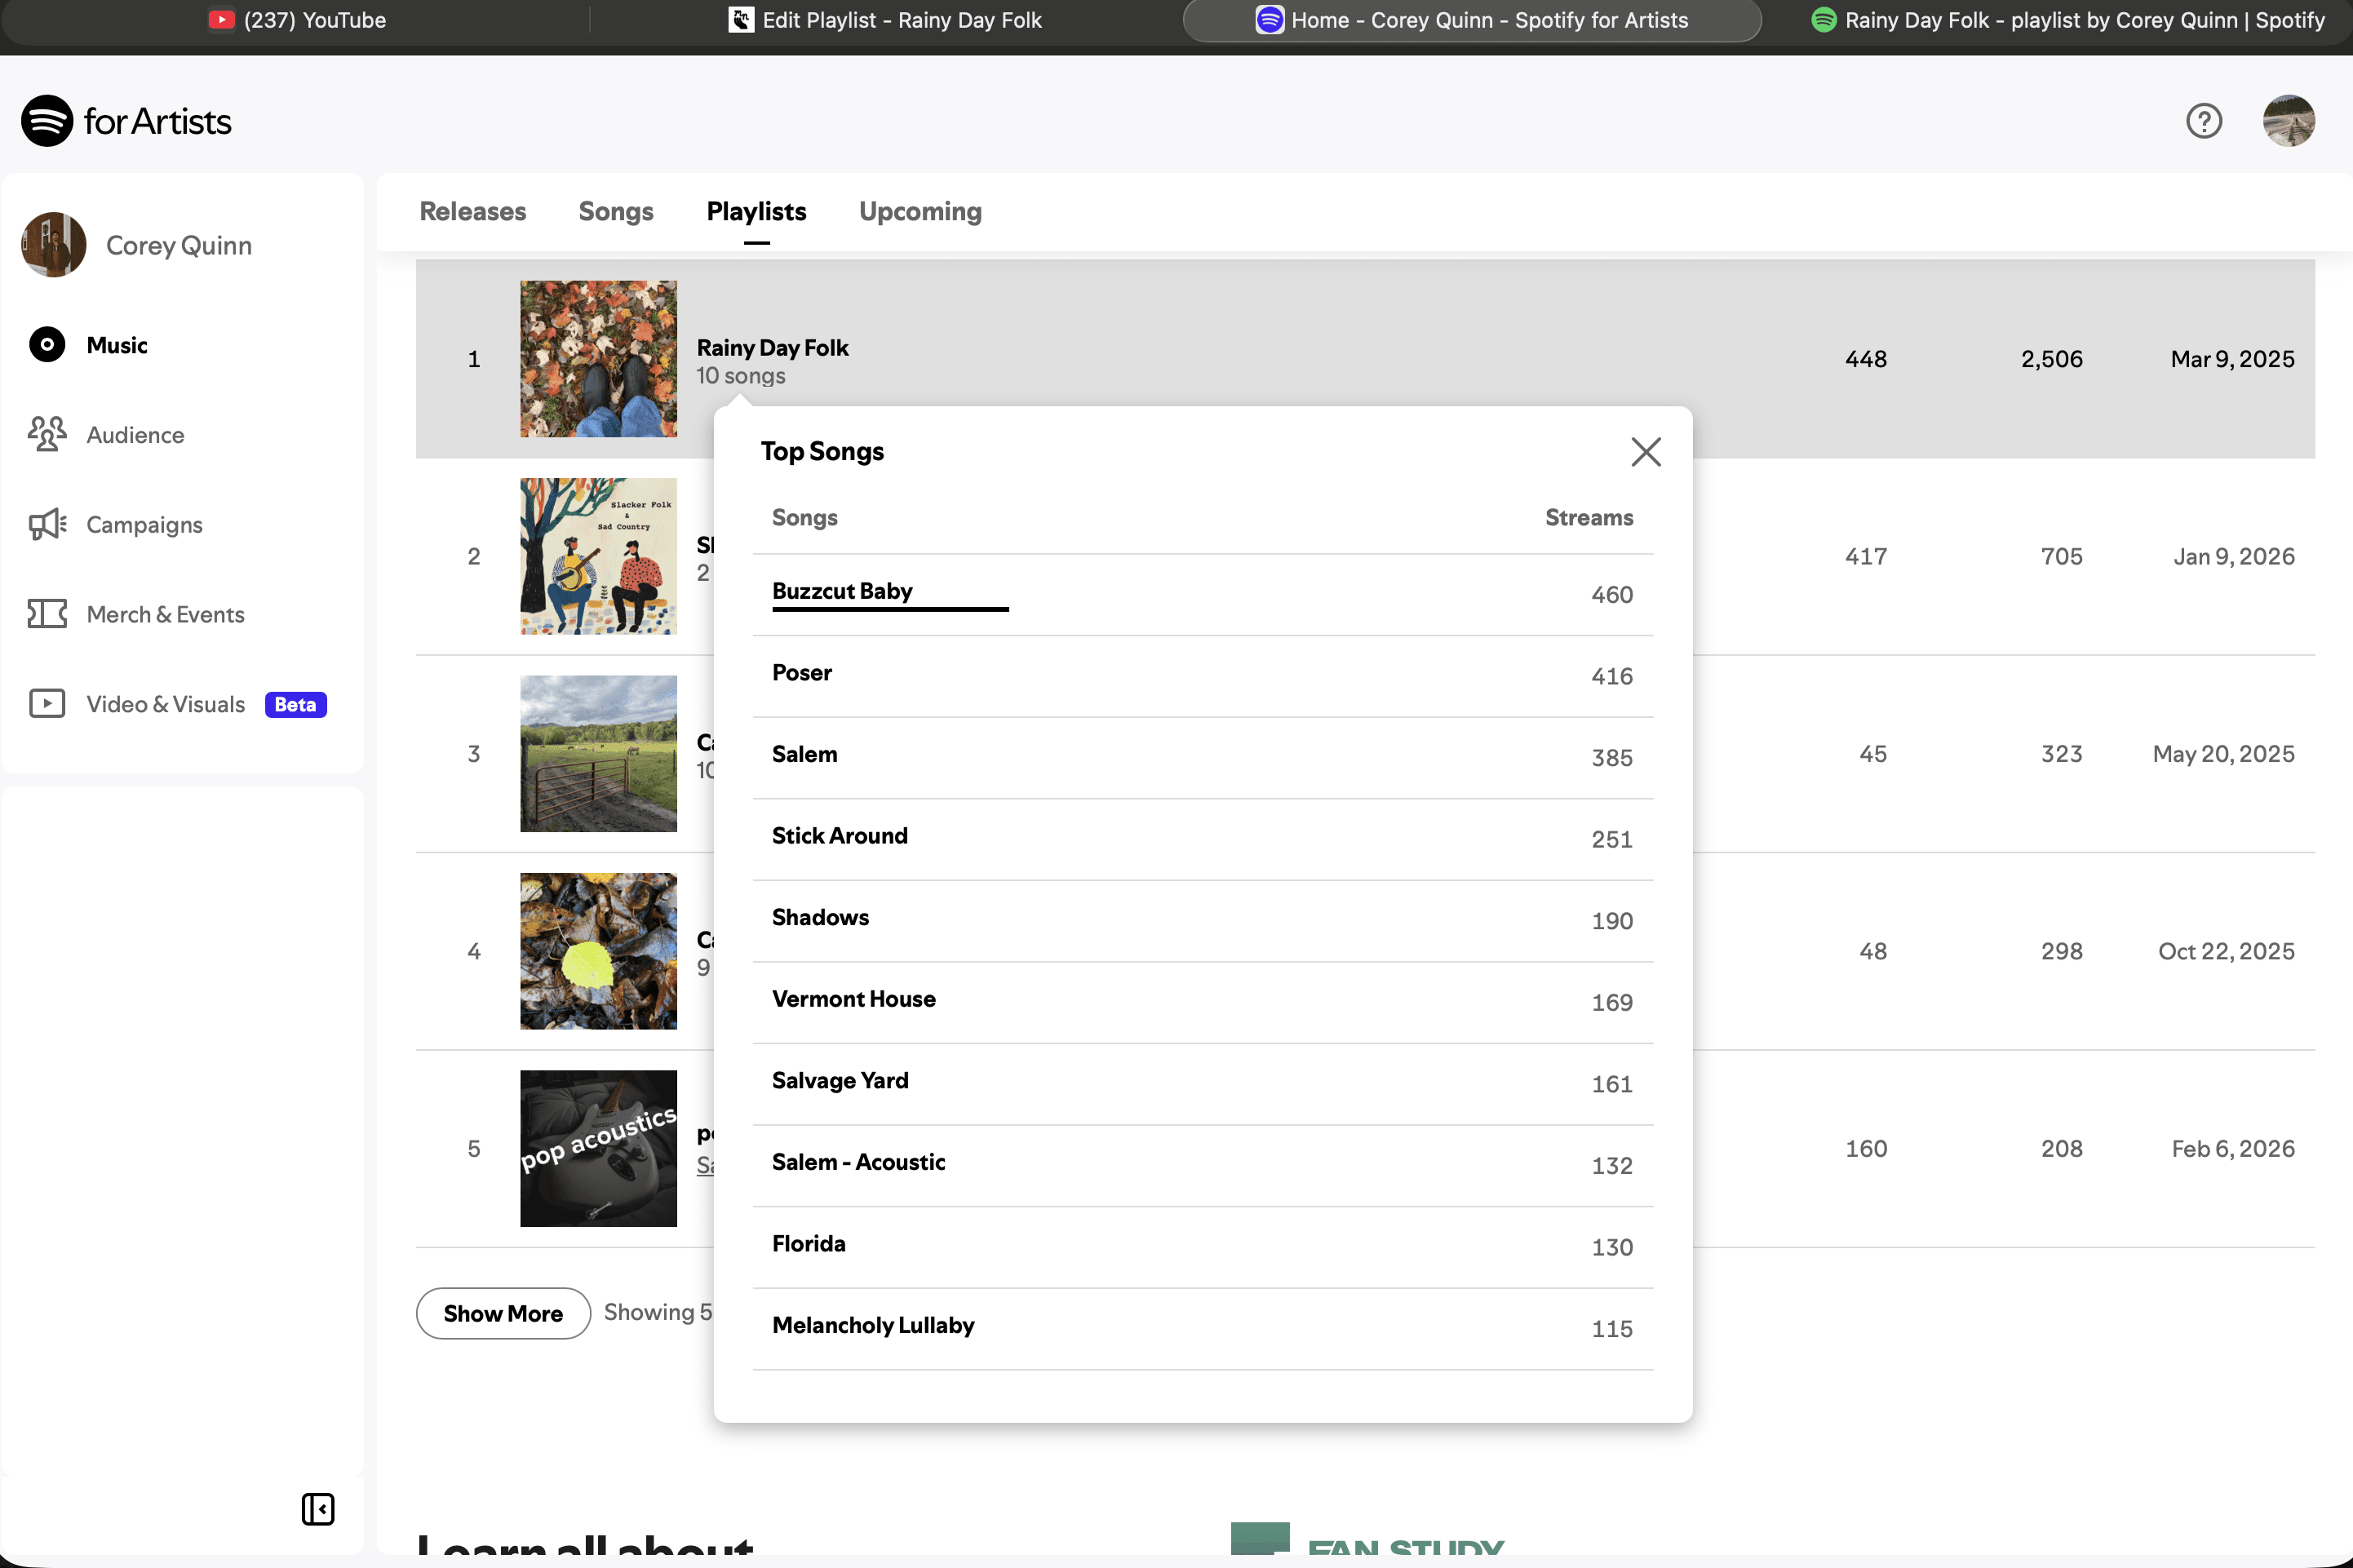Click the Rainy Day Folk cover thumbnail
The height and width of the screenshot is (1568, 2353).
coord(598,359)
